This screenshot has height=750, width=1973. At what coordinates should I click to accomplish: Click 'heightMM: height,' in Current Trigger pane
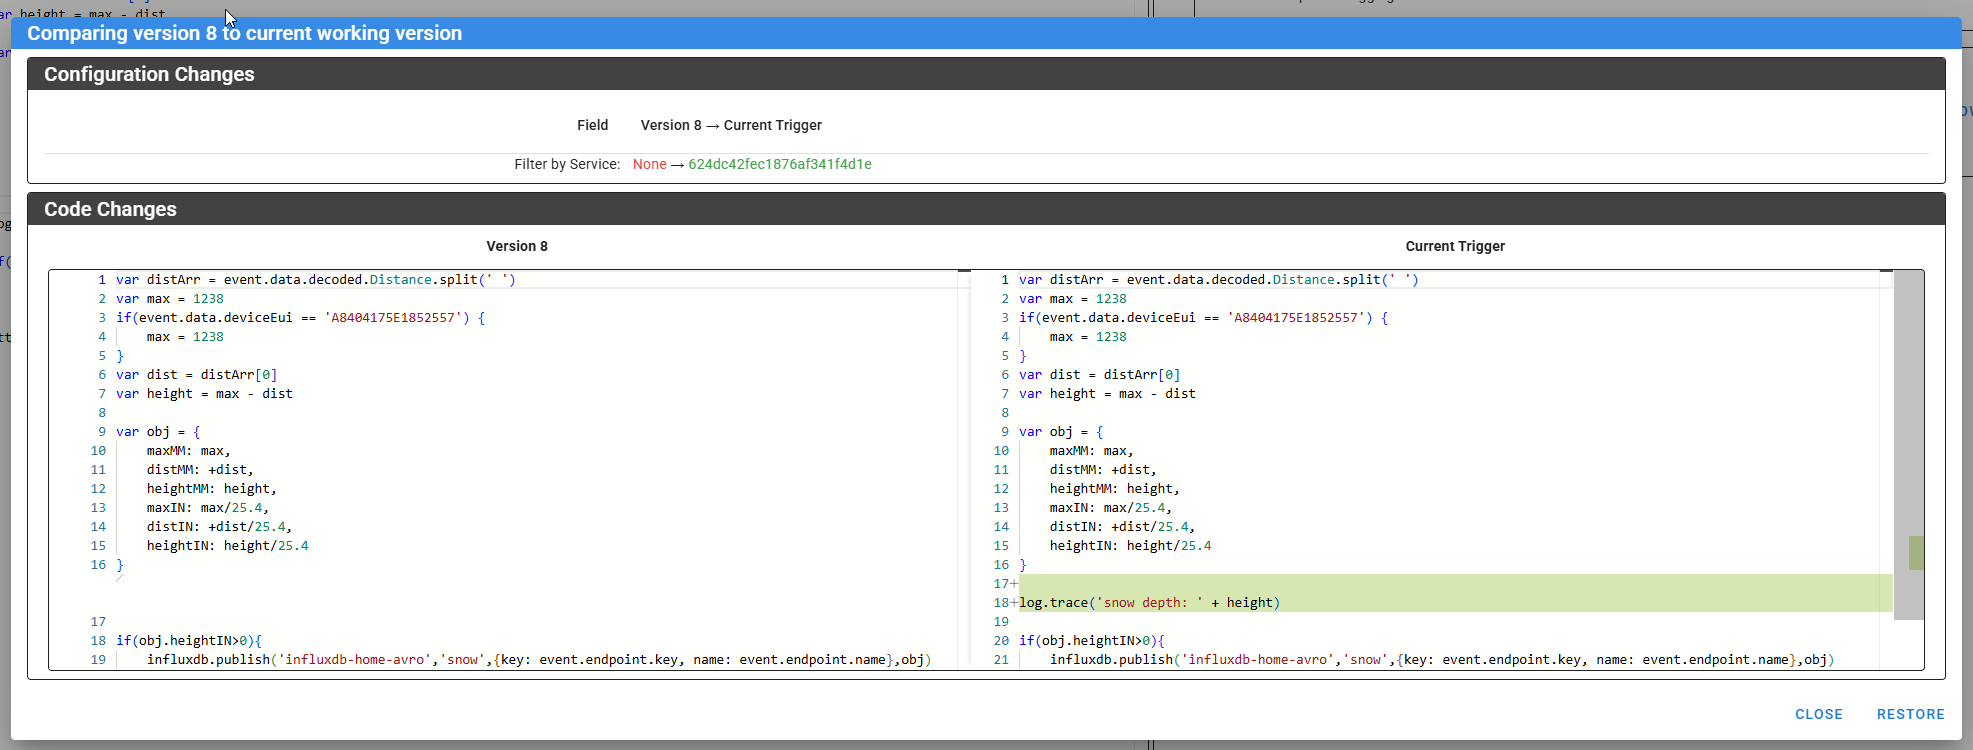pyautogui.click(x=1115, y=489)
